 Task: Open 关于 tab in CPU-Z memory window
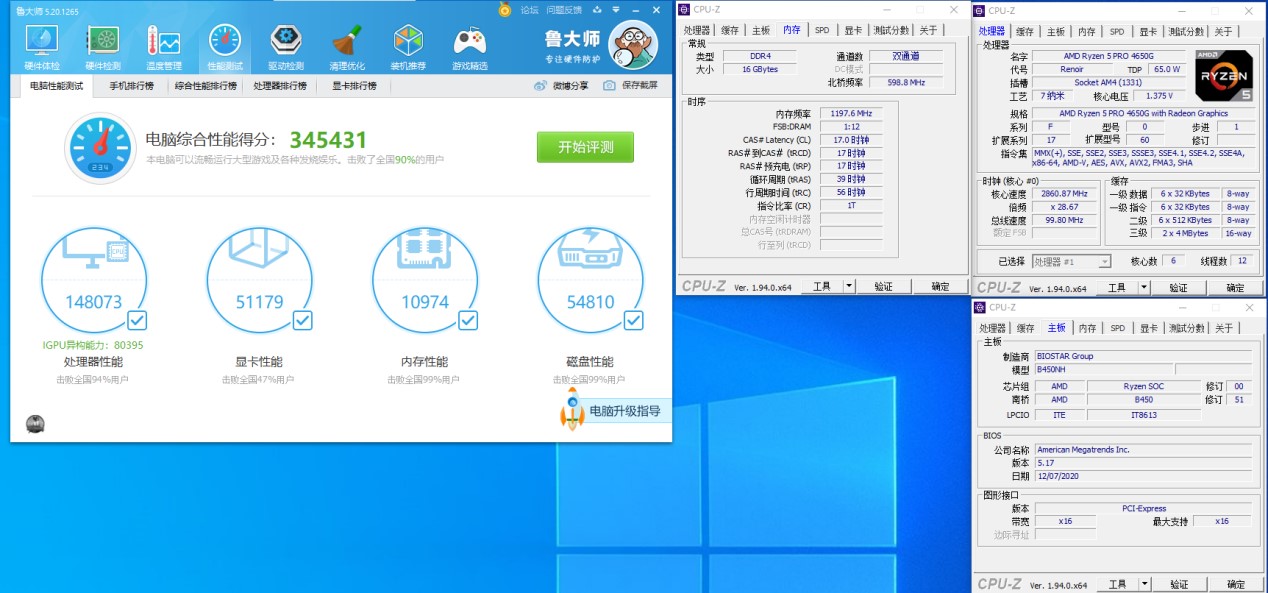coord(928,30)
